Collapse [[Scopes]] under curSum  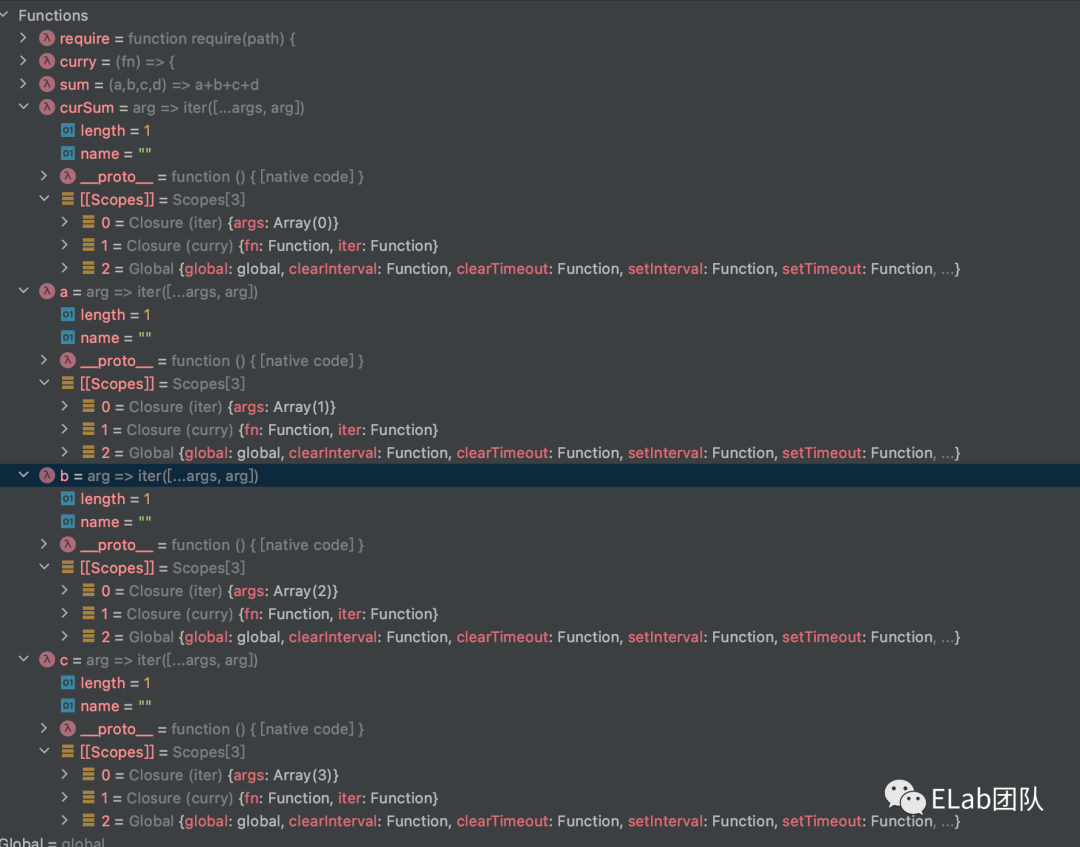(44, 199)
